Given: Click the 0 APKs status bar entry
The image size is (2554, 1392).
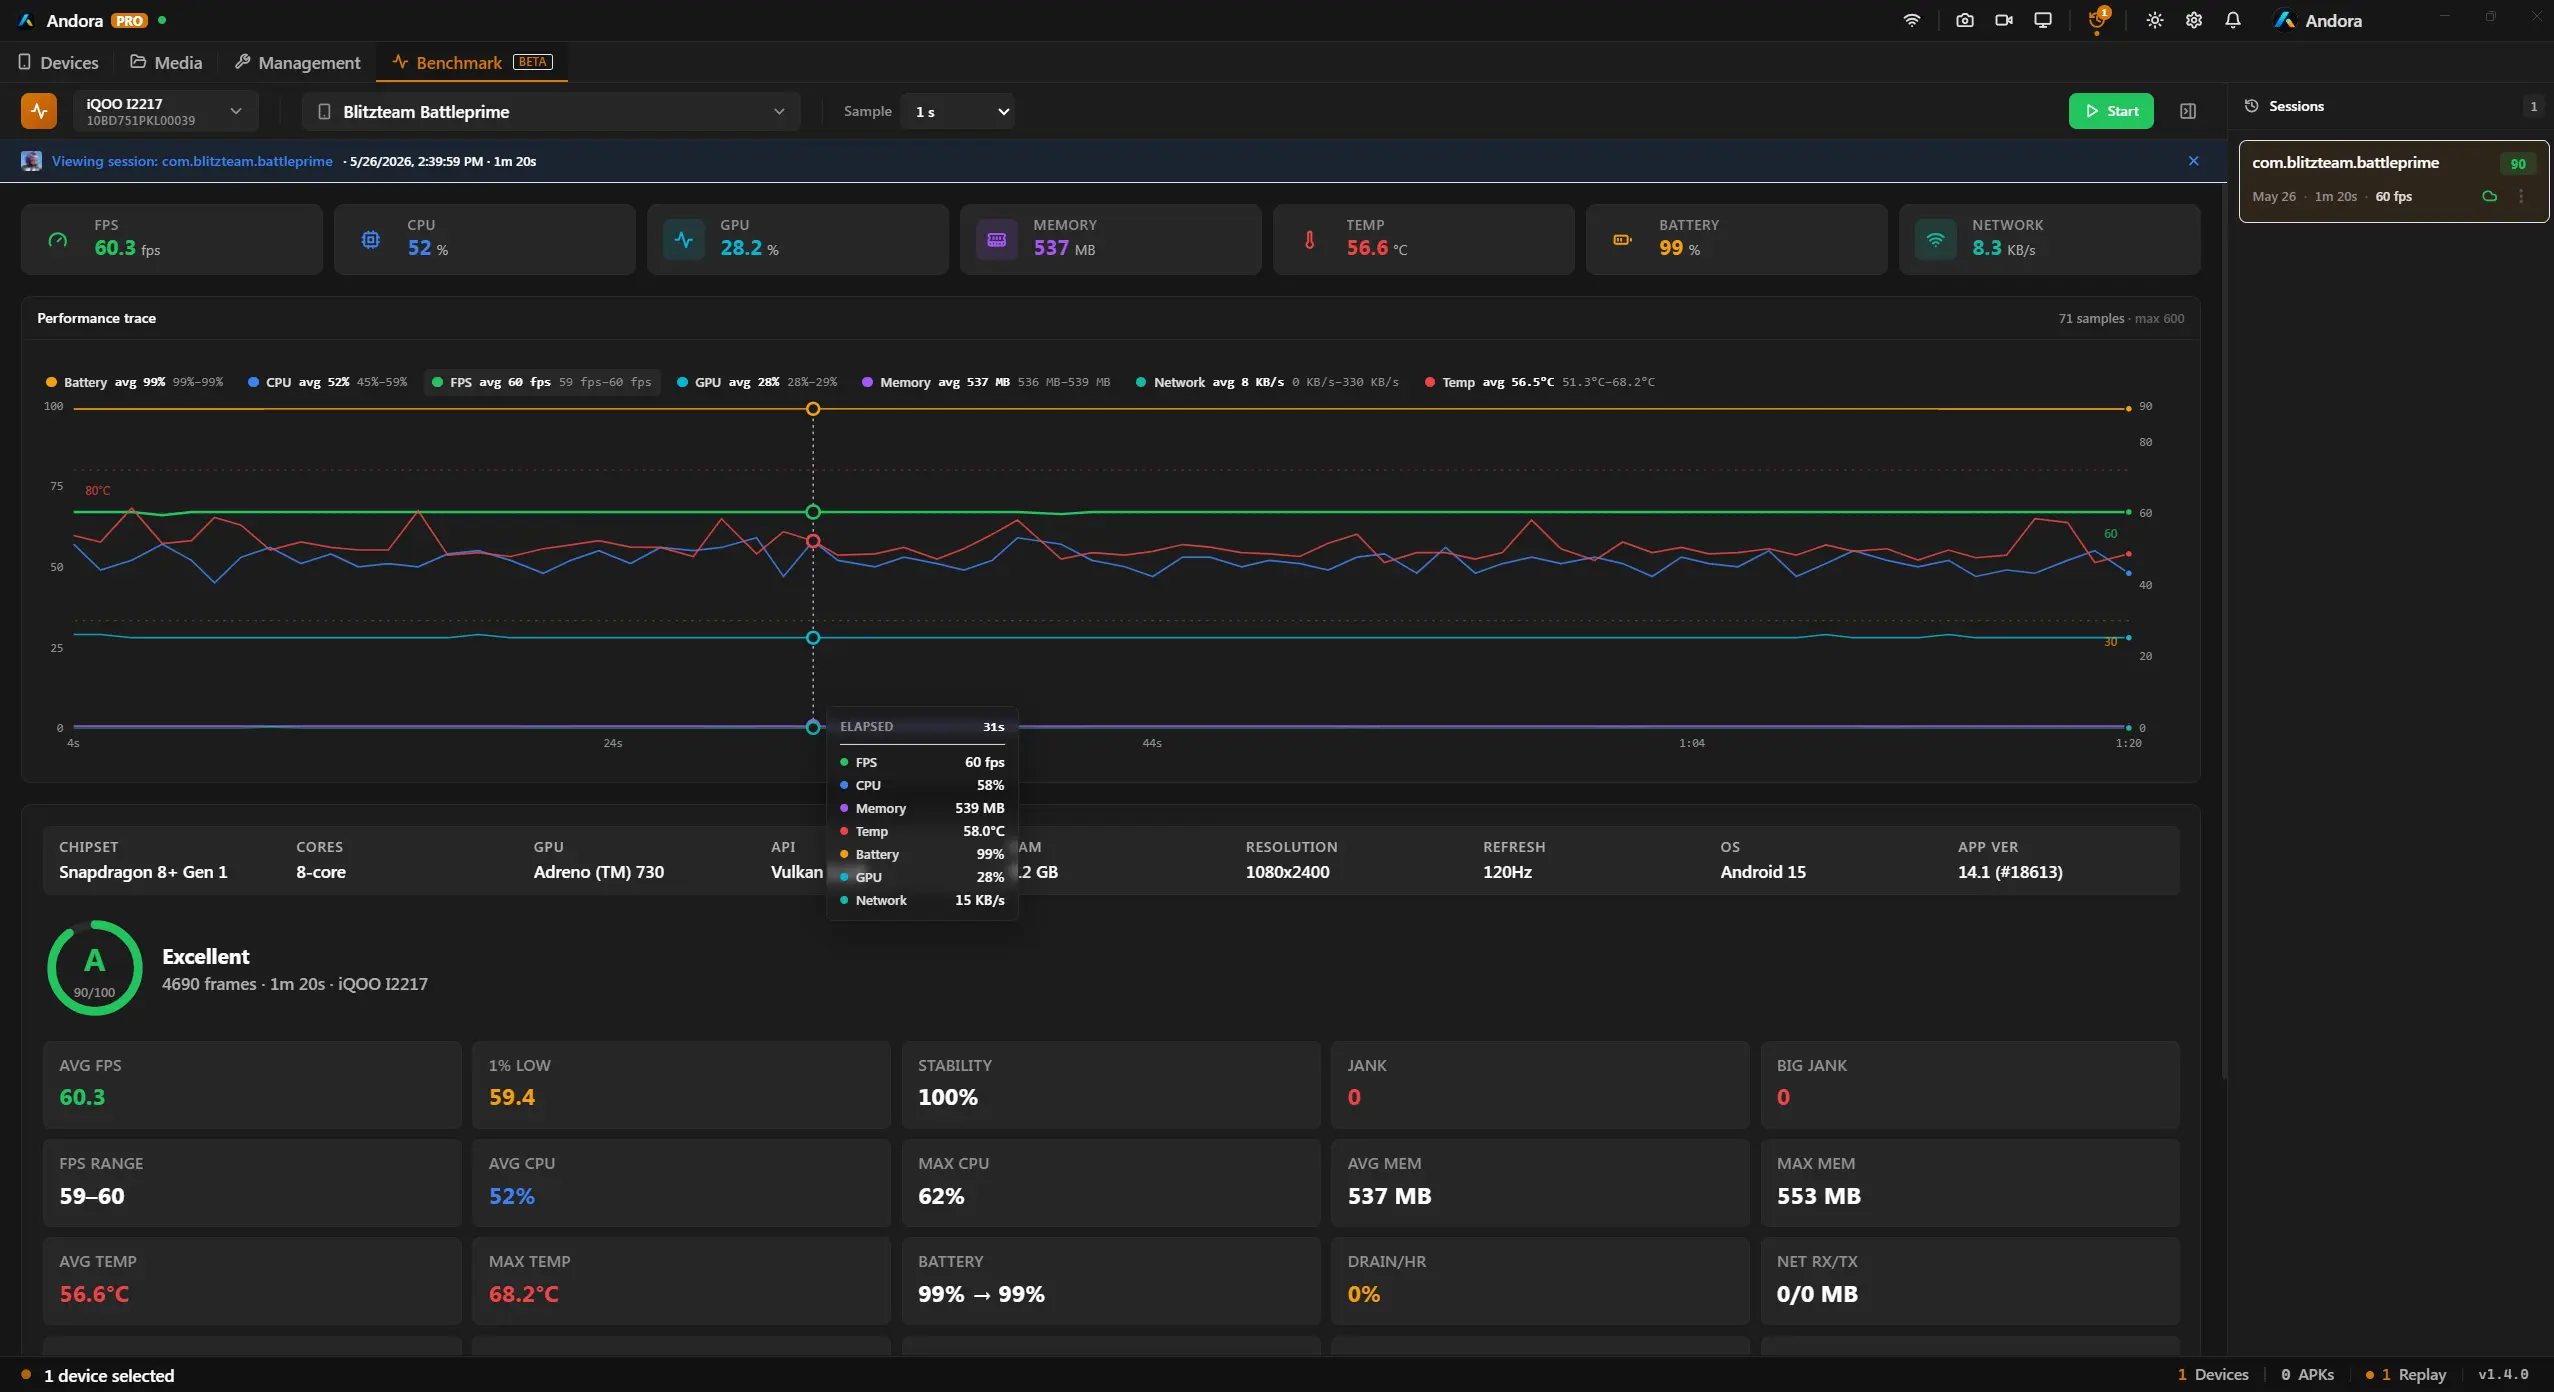Looking at the screenshot, I should click(x=2307, y=1375).
